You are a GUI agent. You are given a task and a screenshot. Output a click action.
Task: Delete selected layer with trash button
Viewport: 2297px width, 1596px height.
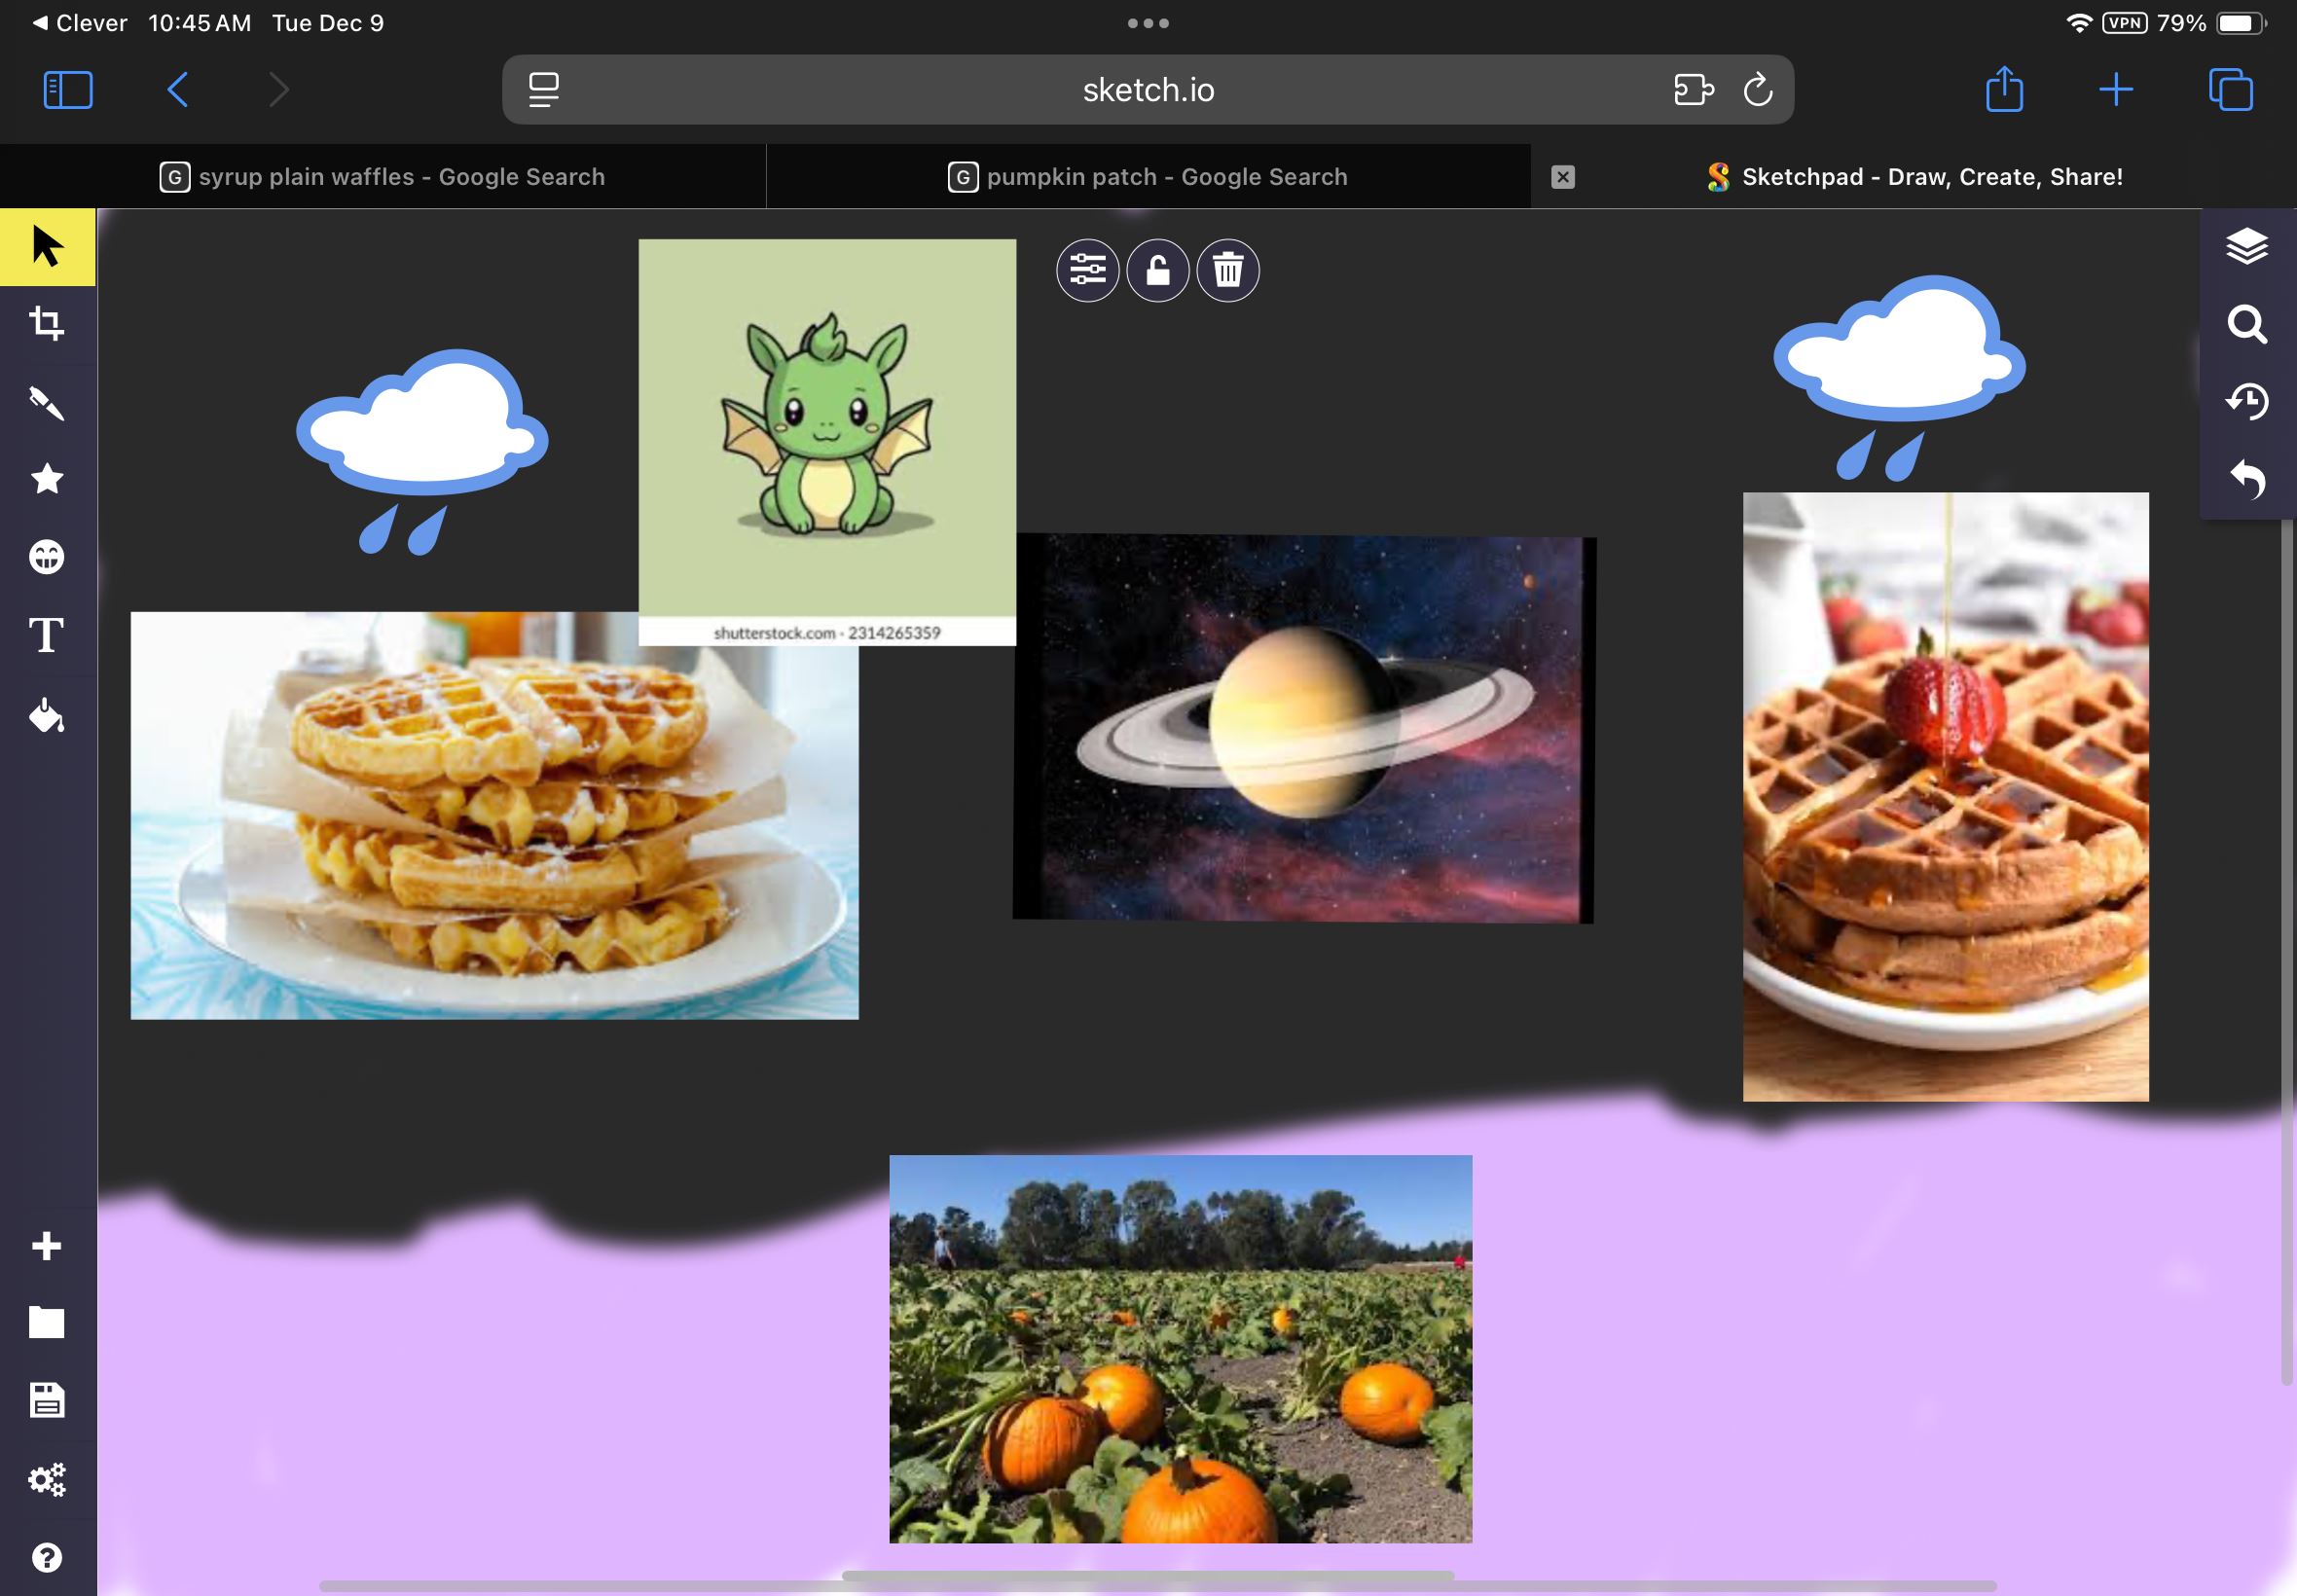point(1227,270)
